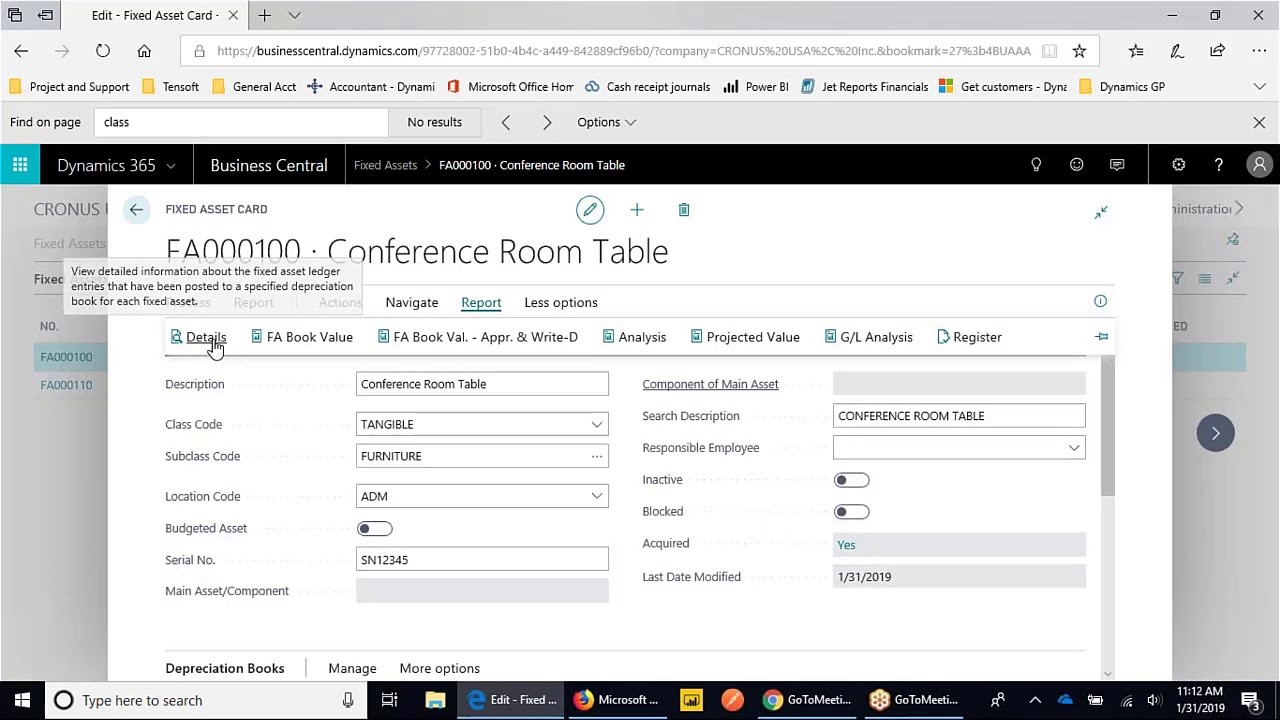Toggle the Inactive switch
The image size is (1280, 720).
tap(852, 480)
